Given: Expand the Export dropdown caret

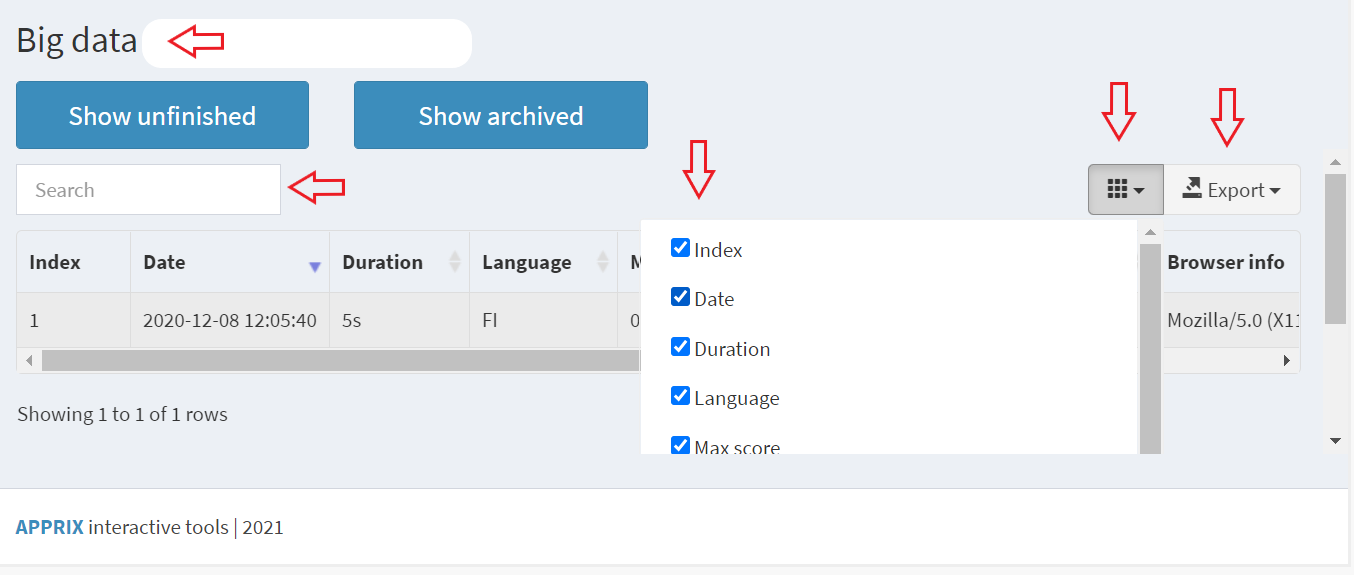Looking at the screenshot, I should 1275,191.
